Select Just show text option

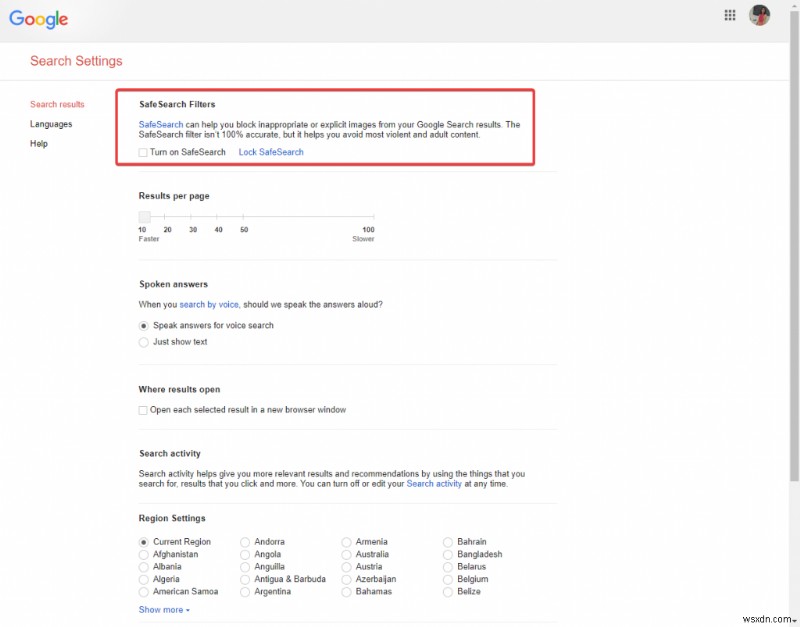tap(143, 341)
